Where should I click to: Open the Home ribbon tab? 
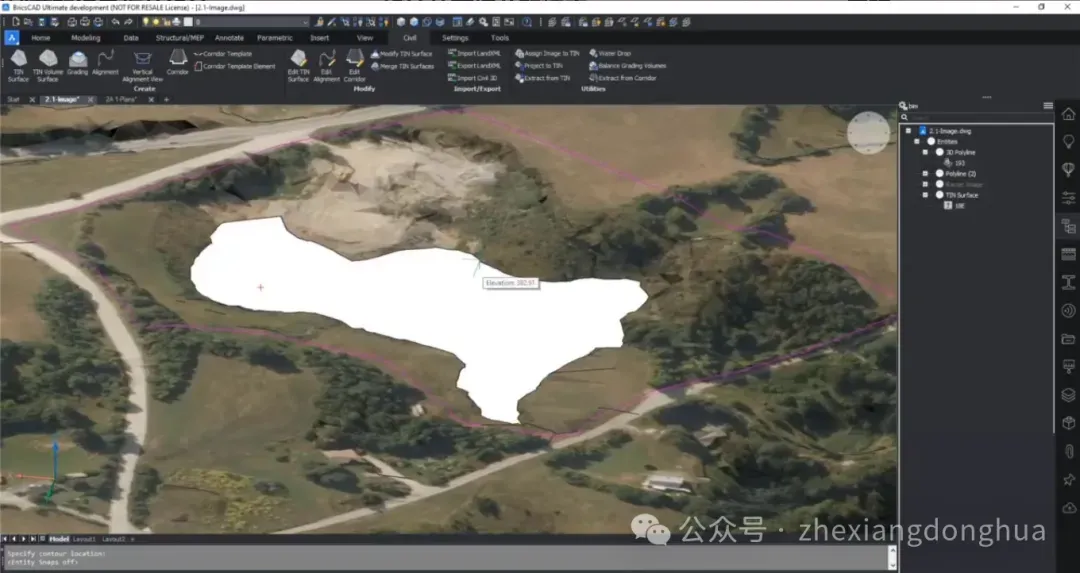point(41,38)
